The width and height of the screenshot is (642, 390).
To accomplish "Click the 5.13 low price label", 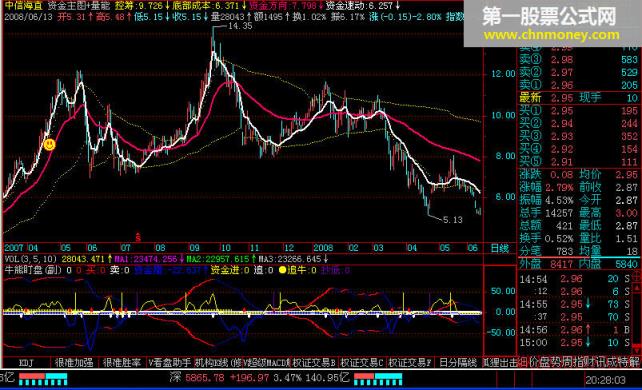I will pos(453,220).
